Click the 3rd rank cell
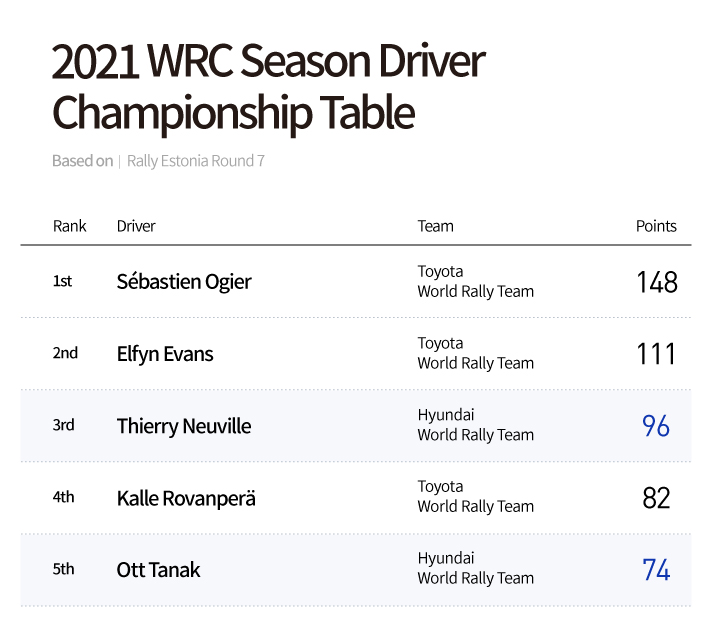Viewport: 712px width, 625px height. pyautogui.click(x=63, y=426)
